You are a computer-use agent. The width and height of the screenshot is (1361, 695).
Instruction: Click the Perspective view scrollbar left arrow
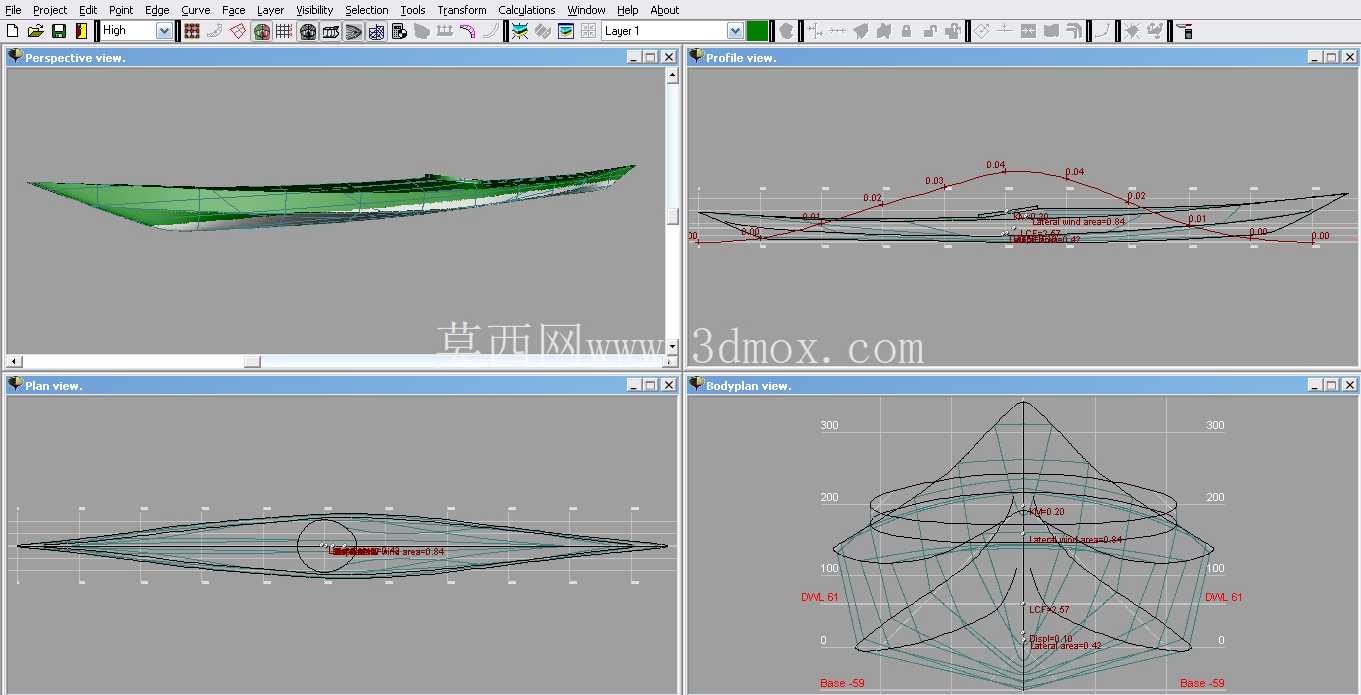[x=13, y=361]
